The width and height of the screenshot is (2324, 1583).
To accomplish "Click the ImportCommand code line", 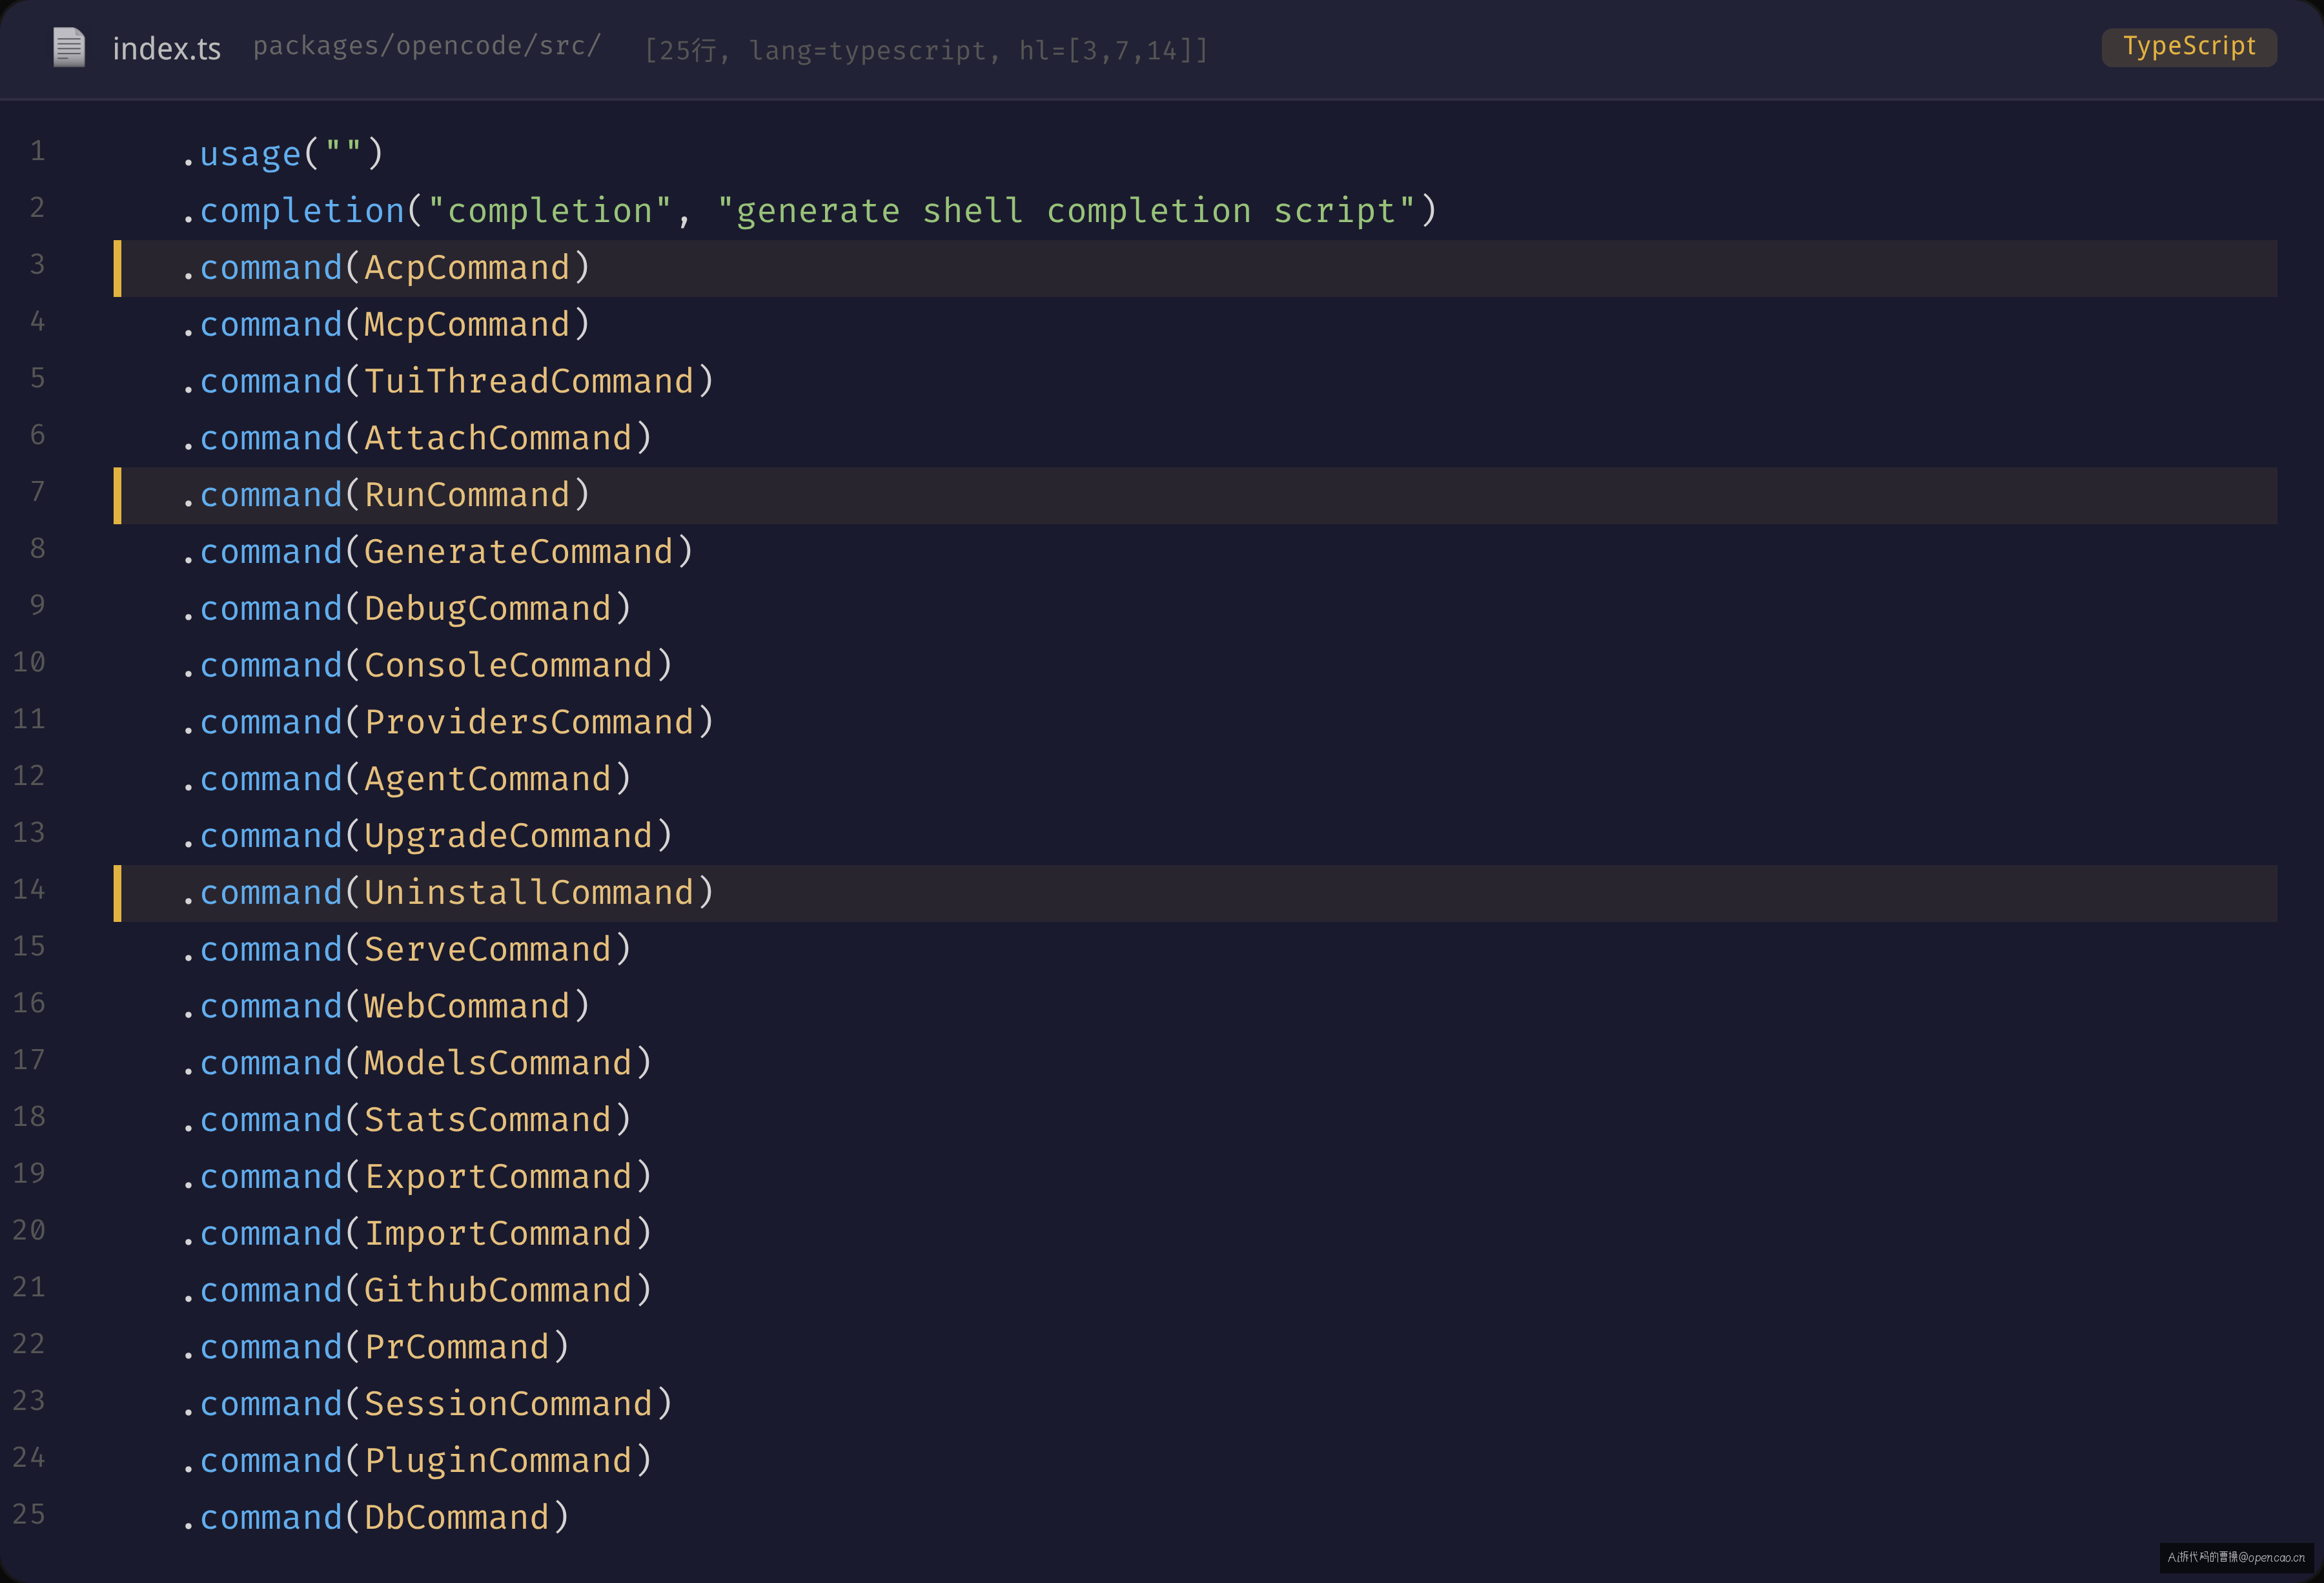I will 417,1234.
